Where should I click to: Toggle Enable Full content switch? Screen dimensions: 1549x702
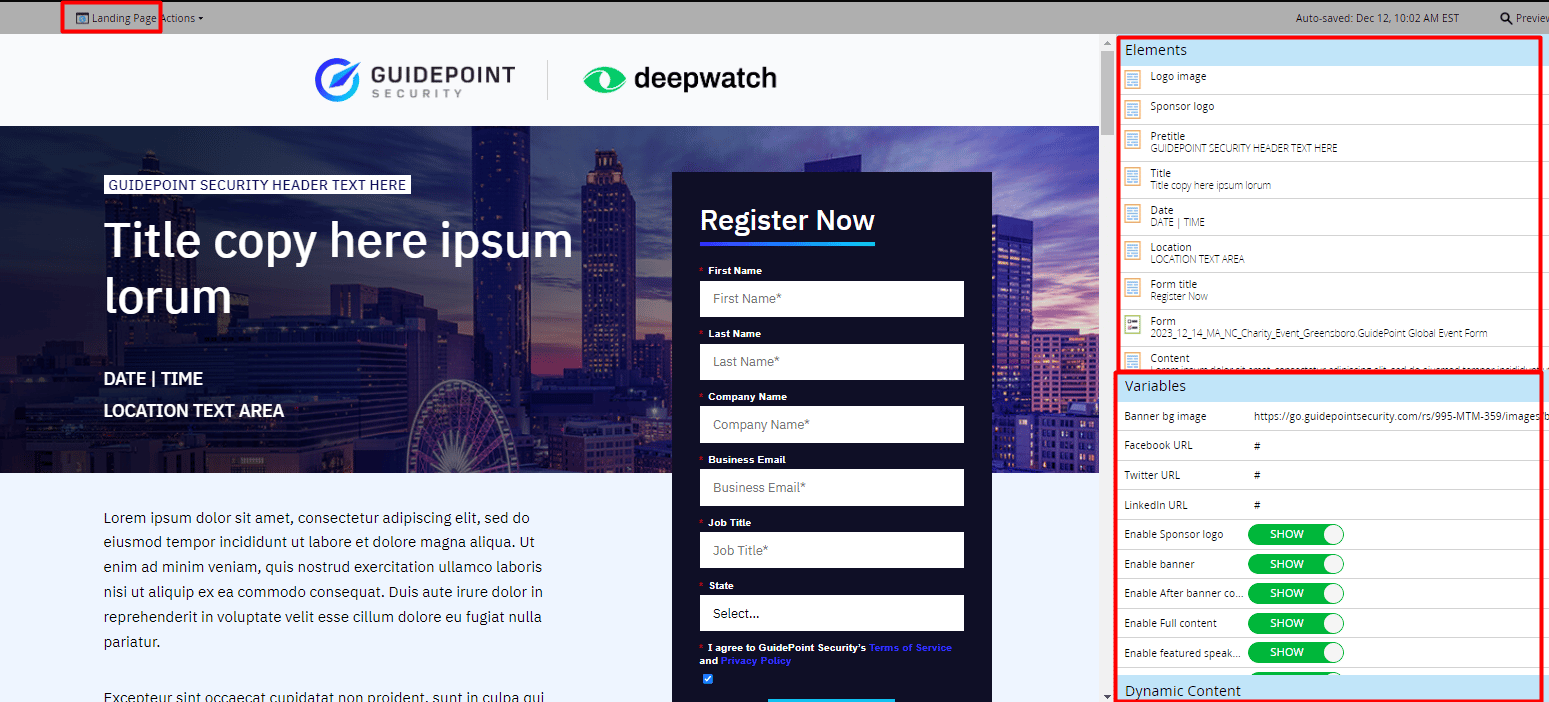pyautogui.click(x=1296, y=623)
